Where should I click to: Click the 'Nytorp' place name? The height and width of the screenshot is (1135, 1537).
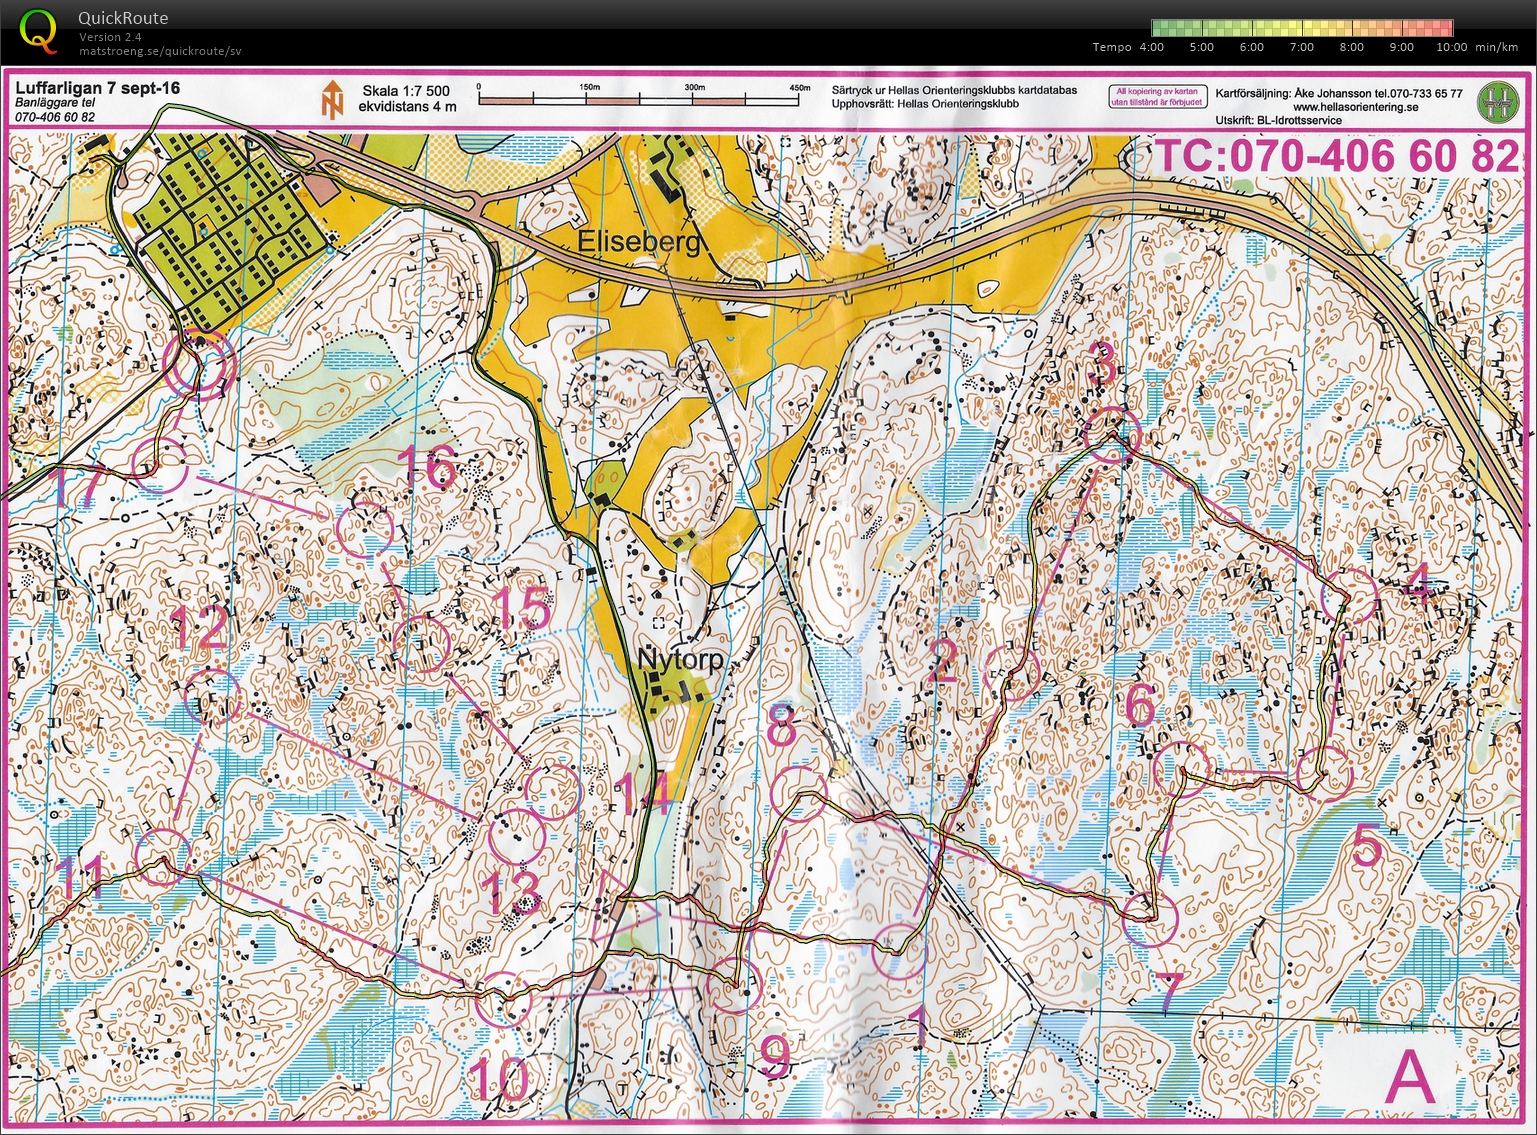click(680, 661)
